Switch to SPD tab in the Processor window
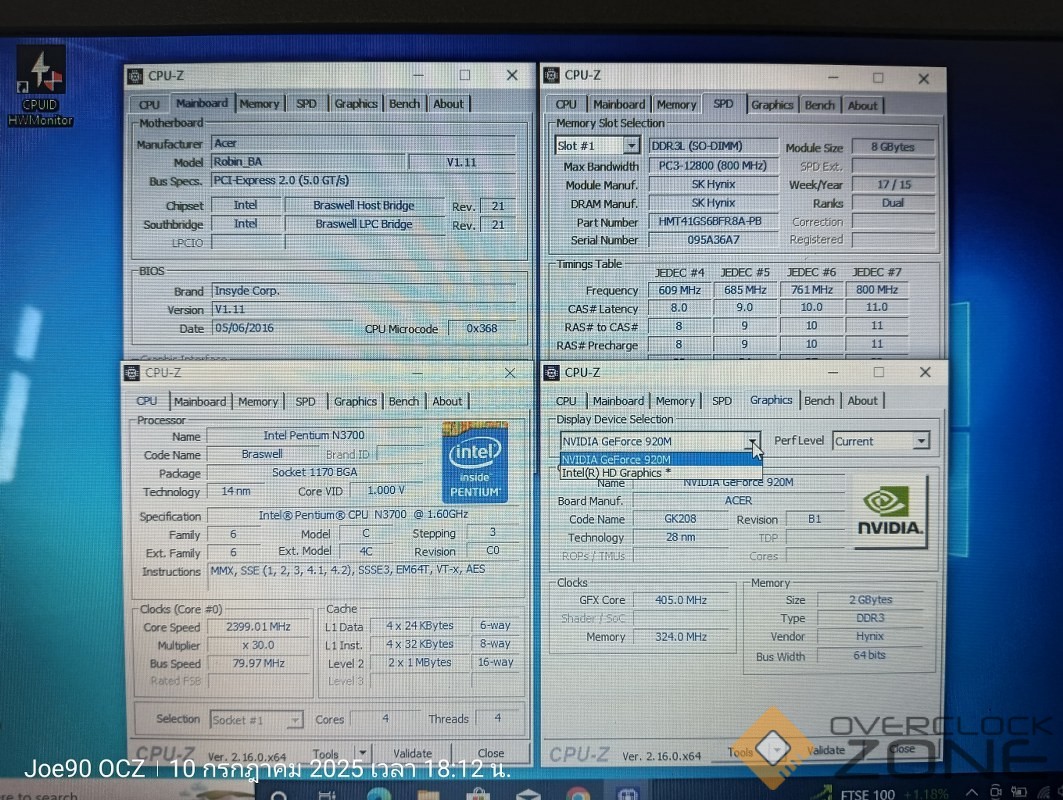Screen dimensions: 1063x800 click(x=306, y=401)
